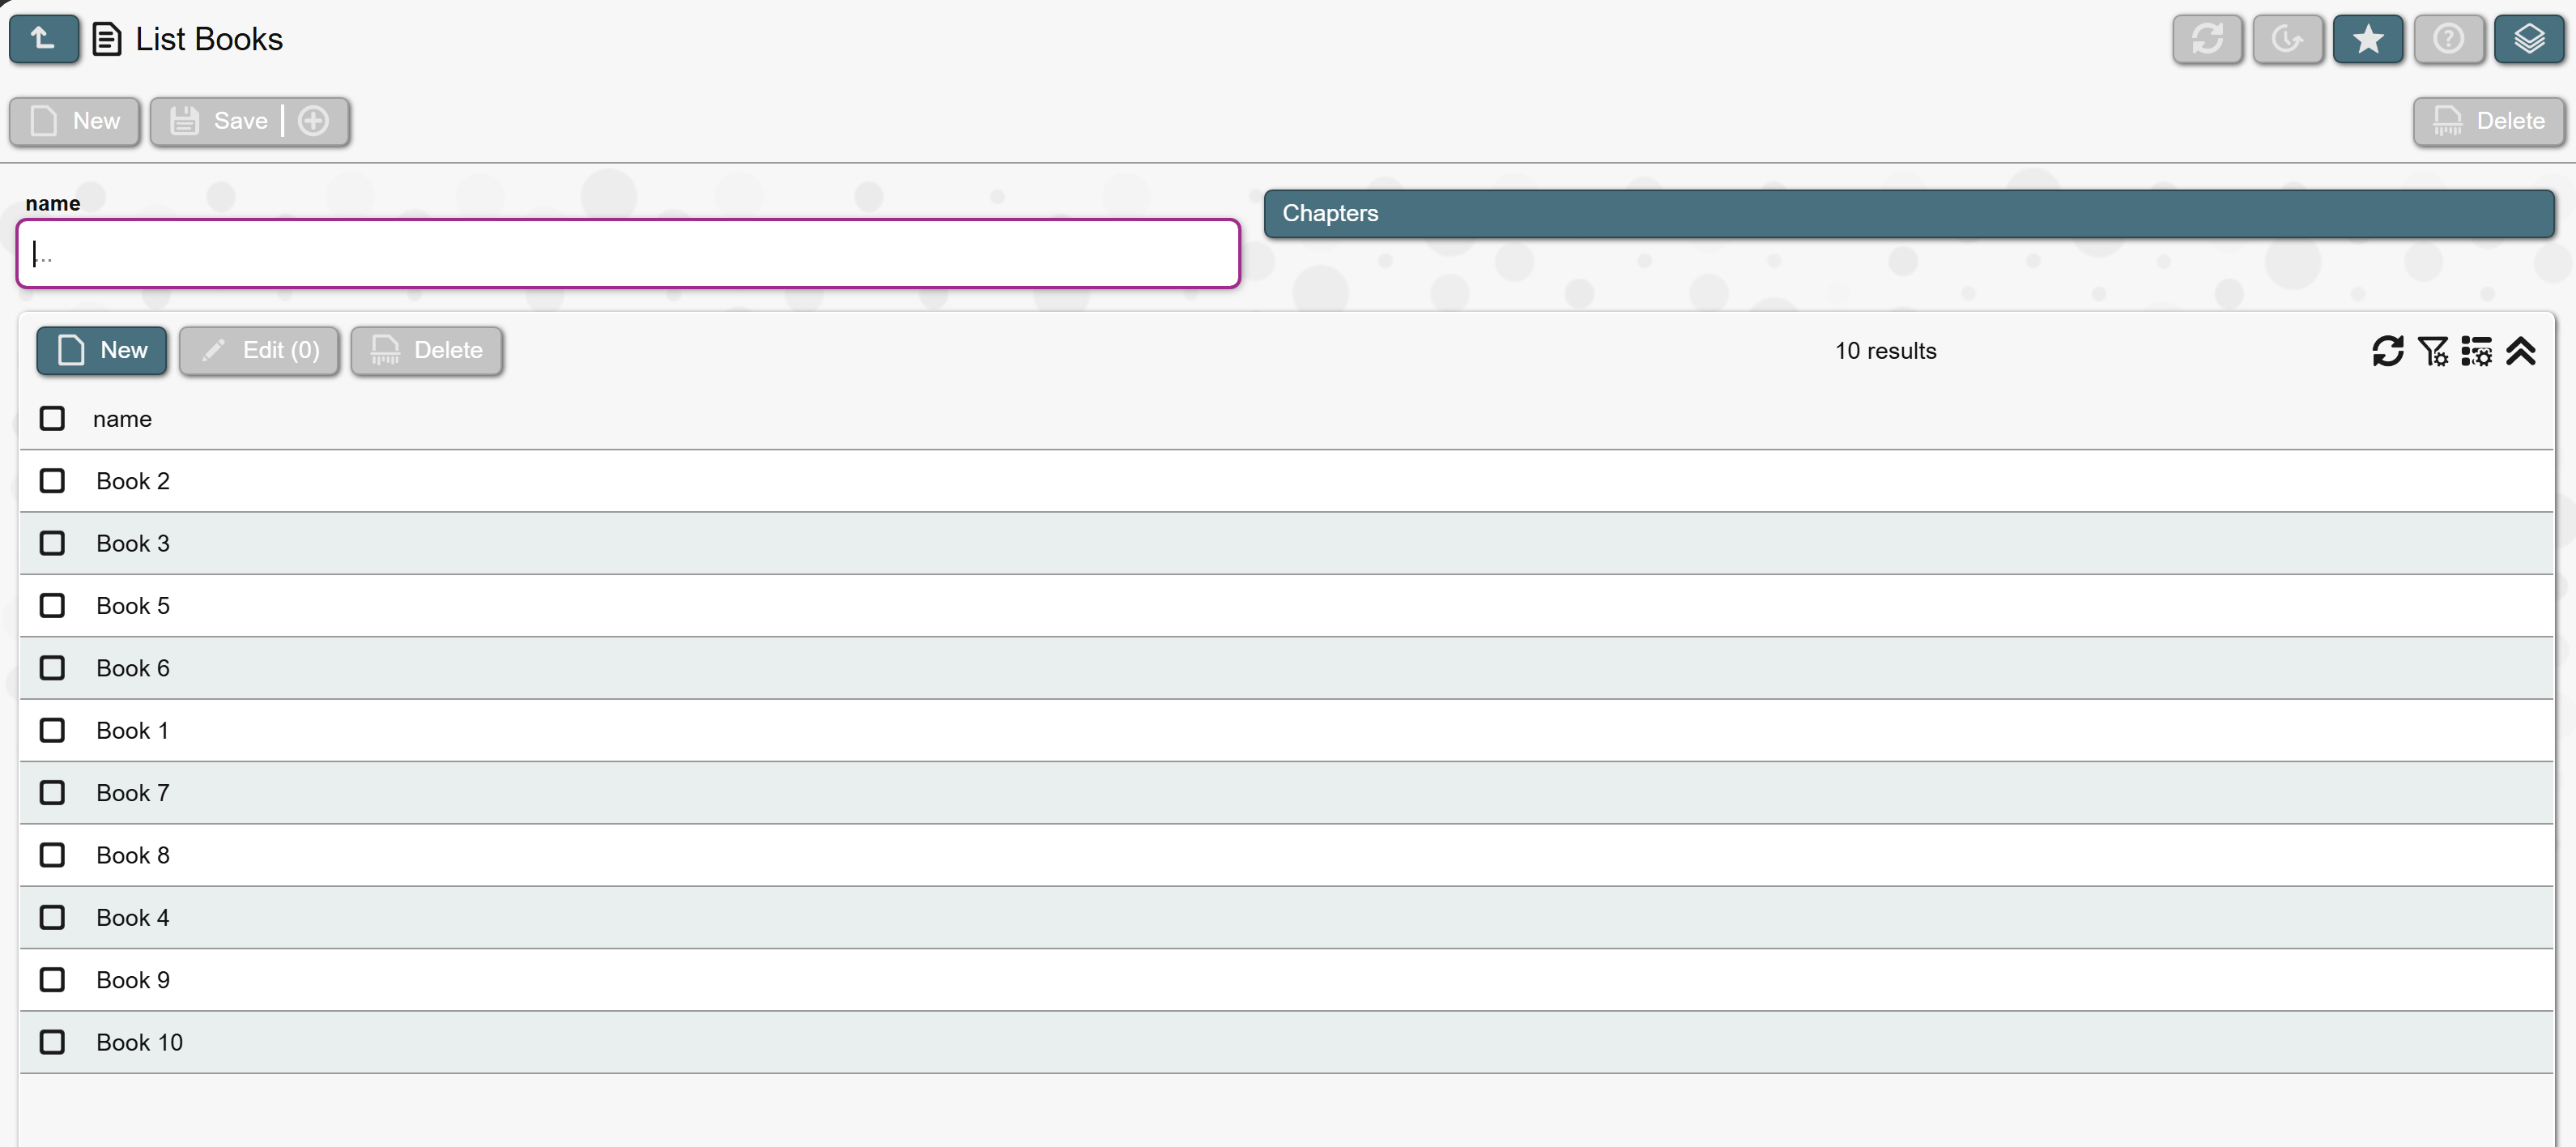Click the top-right Delete button
Image resolution: width=2576 pixels, height=1147 pixels.
pos(2488,121)
